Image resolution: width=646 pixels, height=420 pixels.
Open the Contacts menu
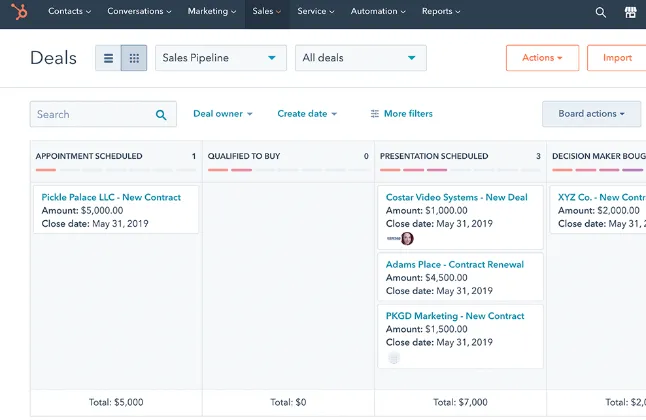pyautogui.click(x=70, y=12)
